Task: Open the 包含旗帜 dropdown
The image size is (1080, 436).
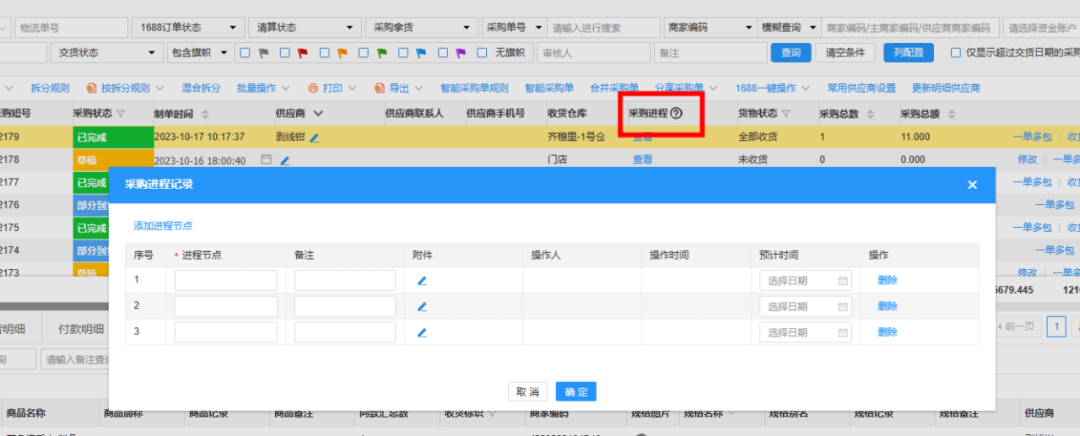Action: click(199, 52)
